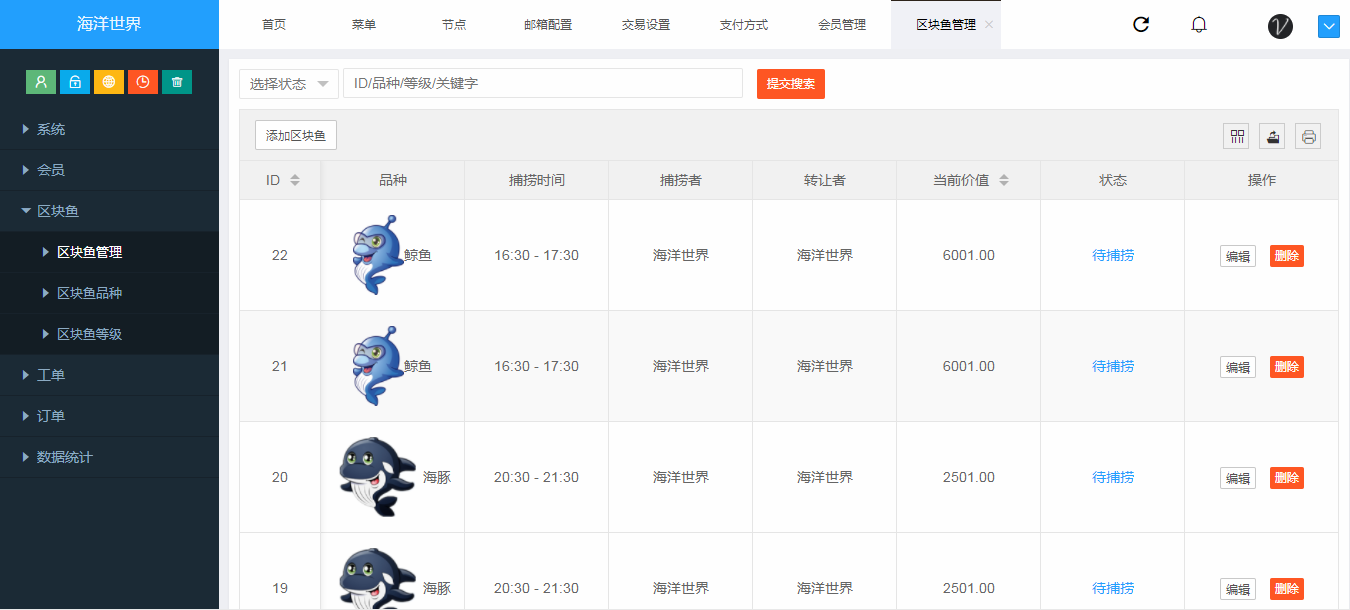This screenshot has height=610, width=1350.
Task: Click the green user profile icon in sidebar
Action: 41,82
